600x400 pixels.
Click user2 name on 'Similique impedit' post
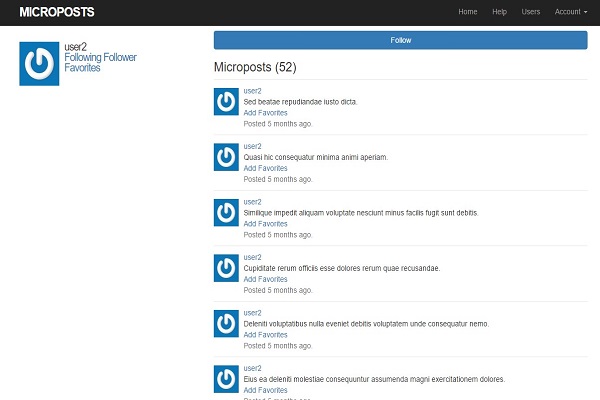tap(253, 201)
